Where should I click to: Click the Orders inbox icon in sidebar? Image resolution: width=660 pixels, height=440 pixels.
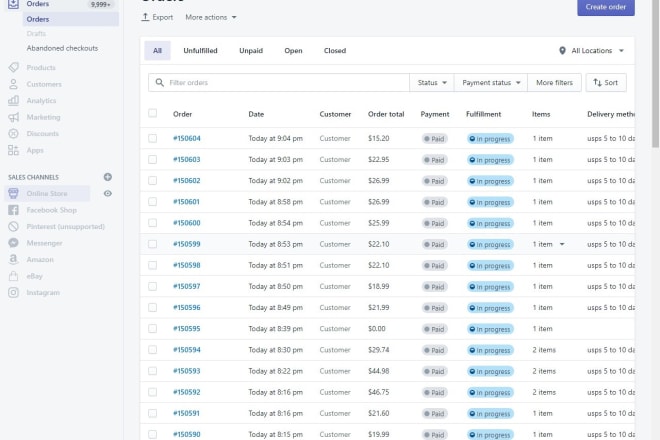tap(13, 4)
